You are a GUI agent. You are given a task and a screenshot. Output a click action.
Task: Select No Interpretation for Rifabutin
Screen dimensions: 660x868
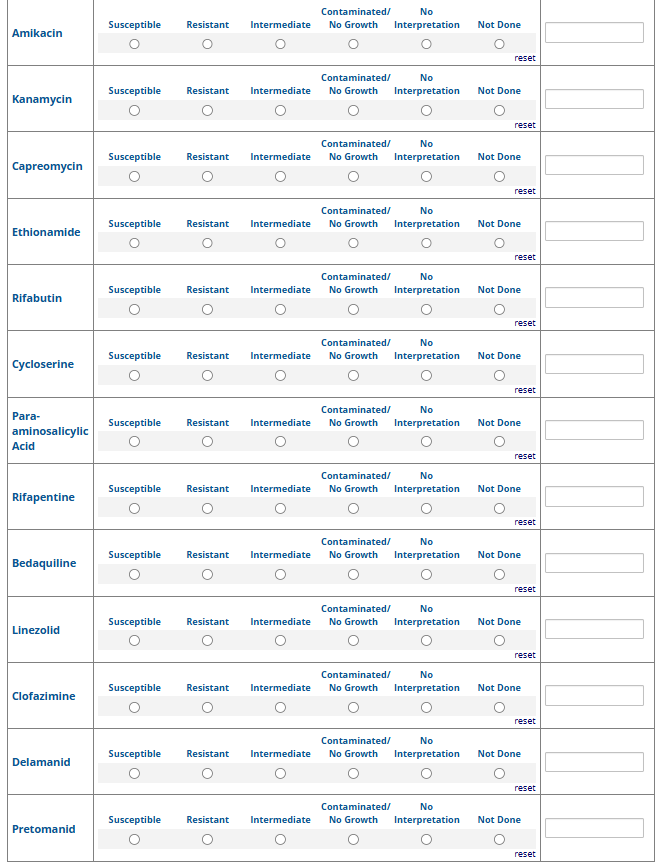426,309
